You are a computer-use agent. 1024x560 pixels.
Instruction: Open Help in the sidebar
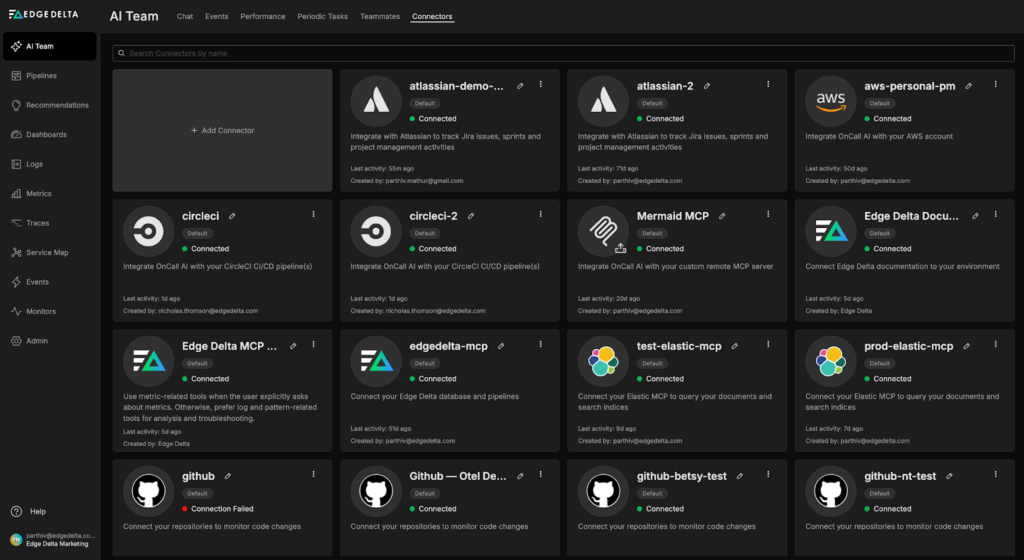coord(38,511)
